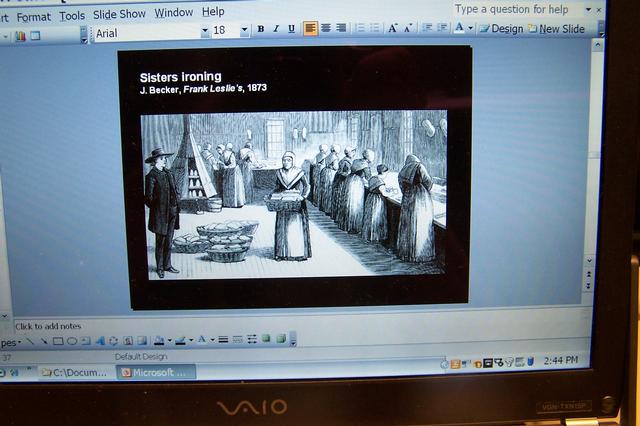Click the Microsoft PowerPoint taskbar button
The height and width of the screenshot is (426, 640).
click(x=156, y=372)
